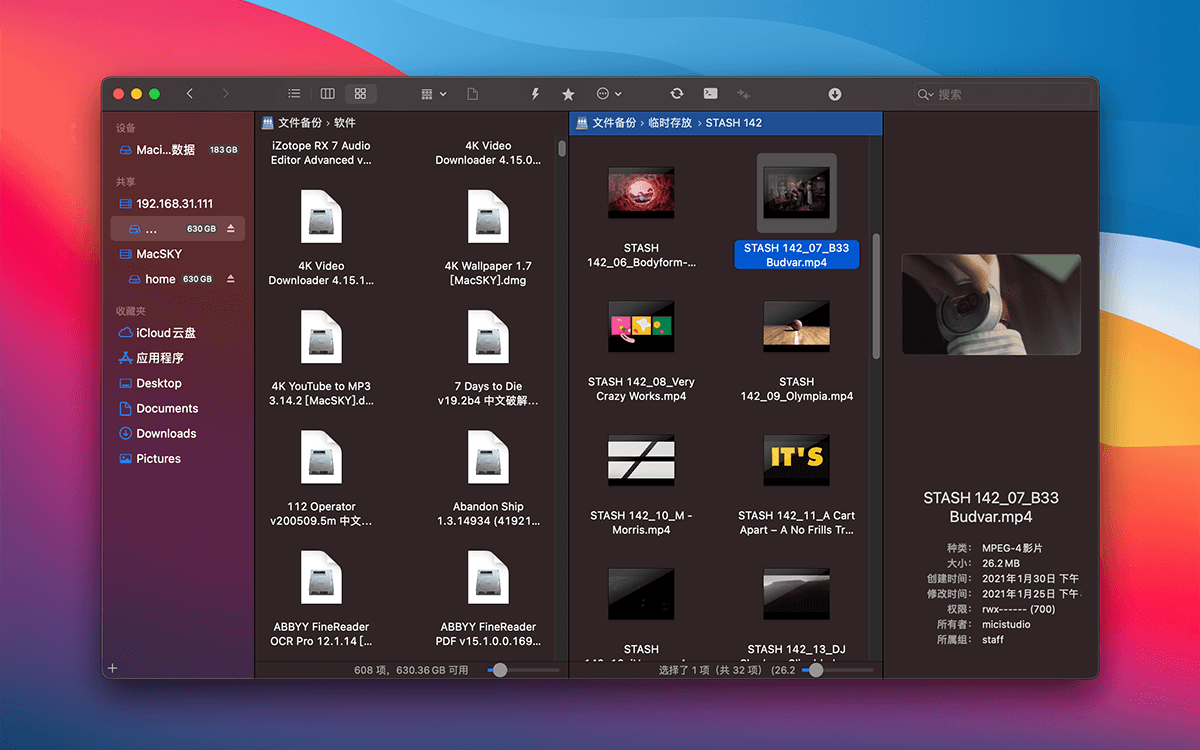Click right pane vertical scrollbar

click(876, 296)
